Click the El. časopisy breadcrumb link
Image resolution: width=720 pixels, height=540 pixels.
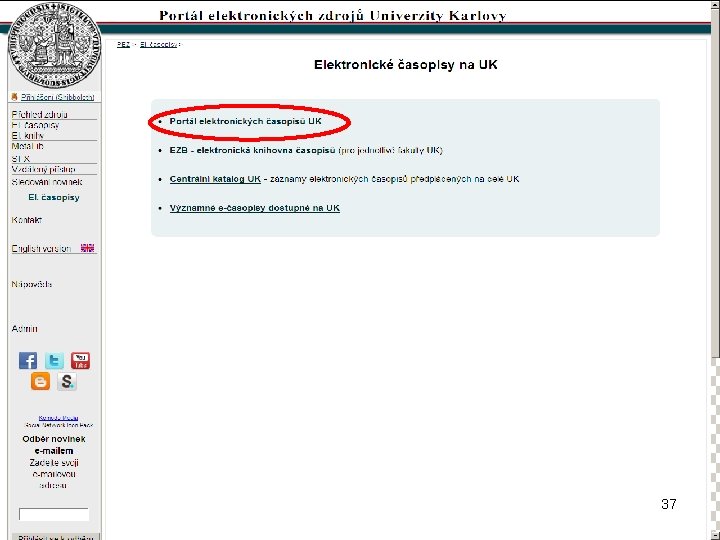click(158, 45)
